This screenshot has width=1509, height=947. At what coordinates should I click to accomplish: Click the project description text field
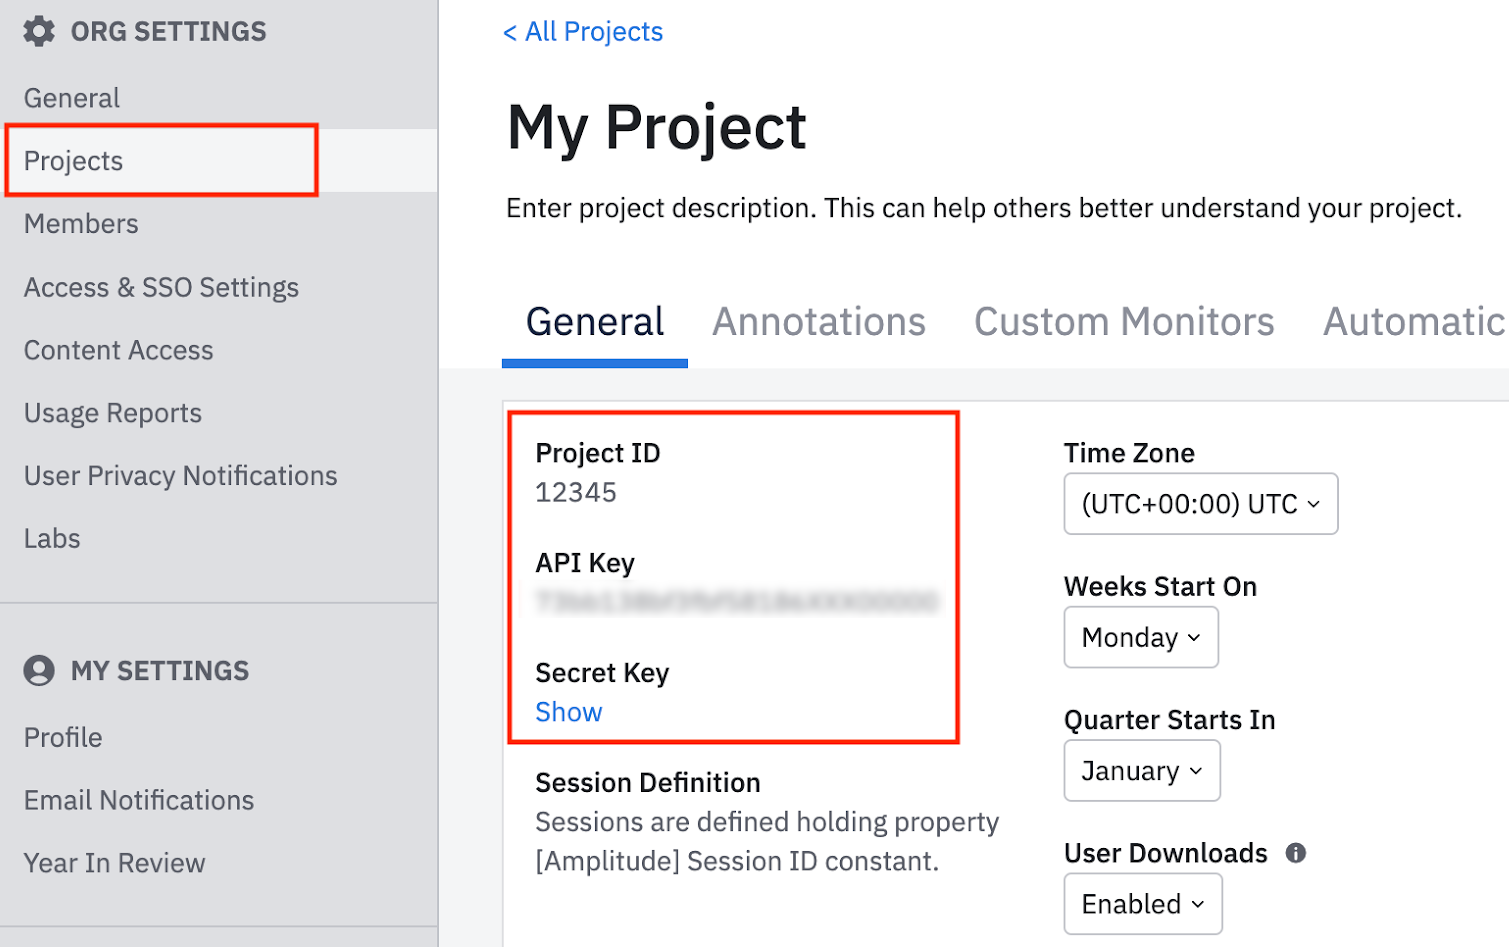[x=983, y=208]
